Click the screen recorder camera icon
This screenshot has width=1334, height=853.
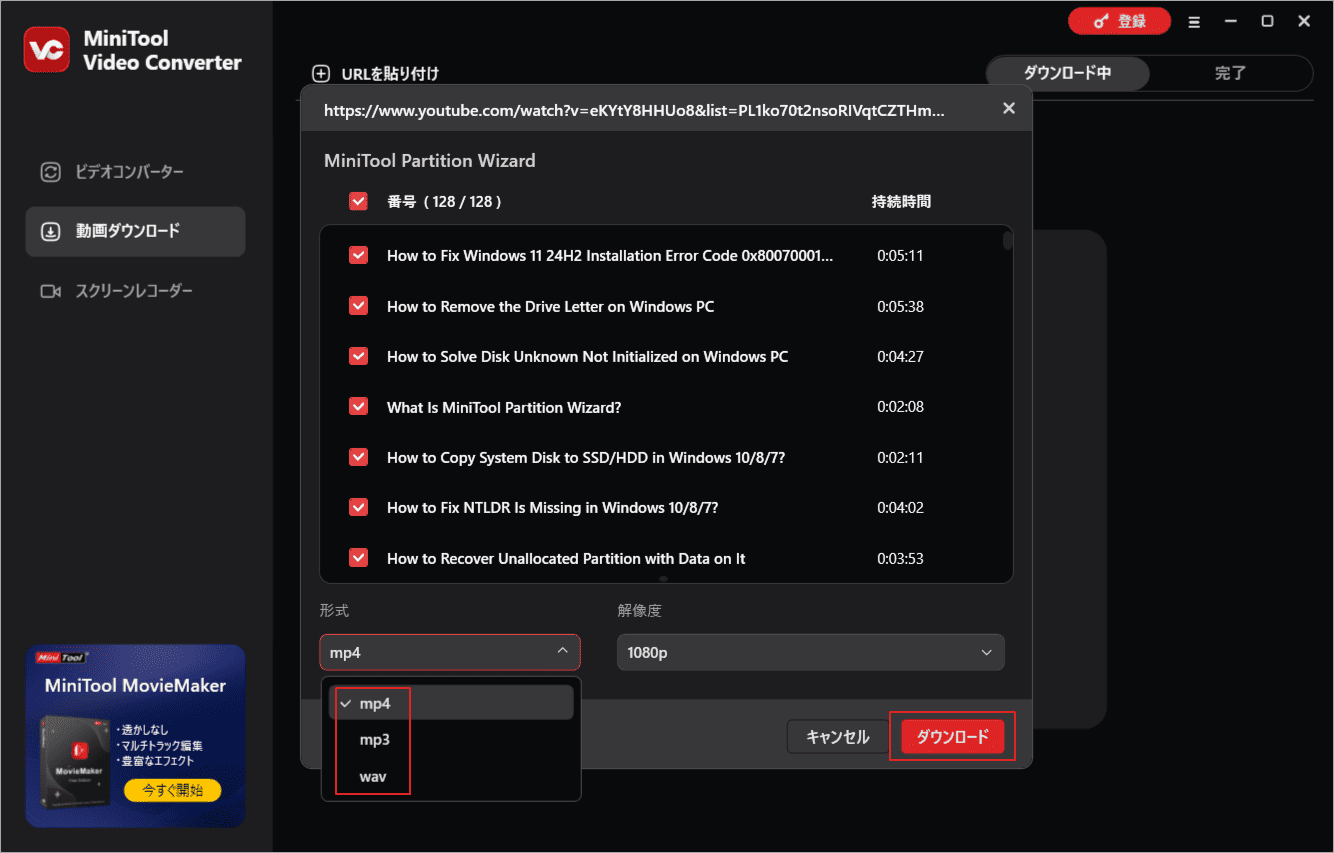click(50, 291)
